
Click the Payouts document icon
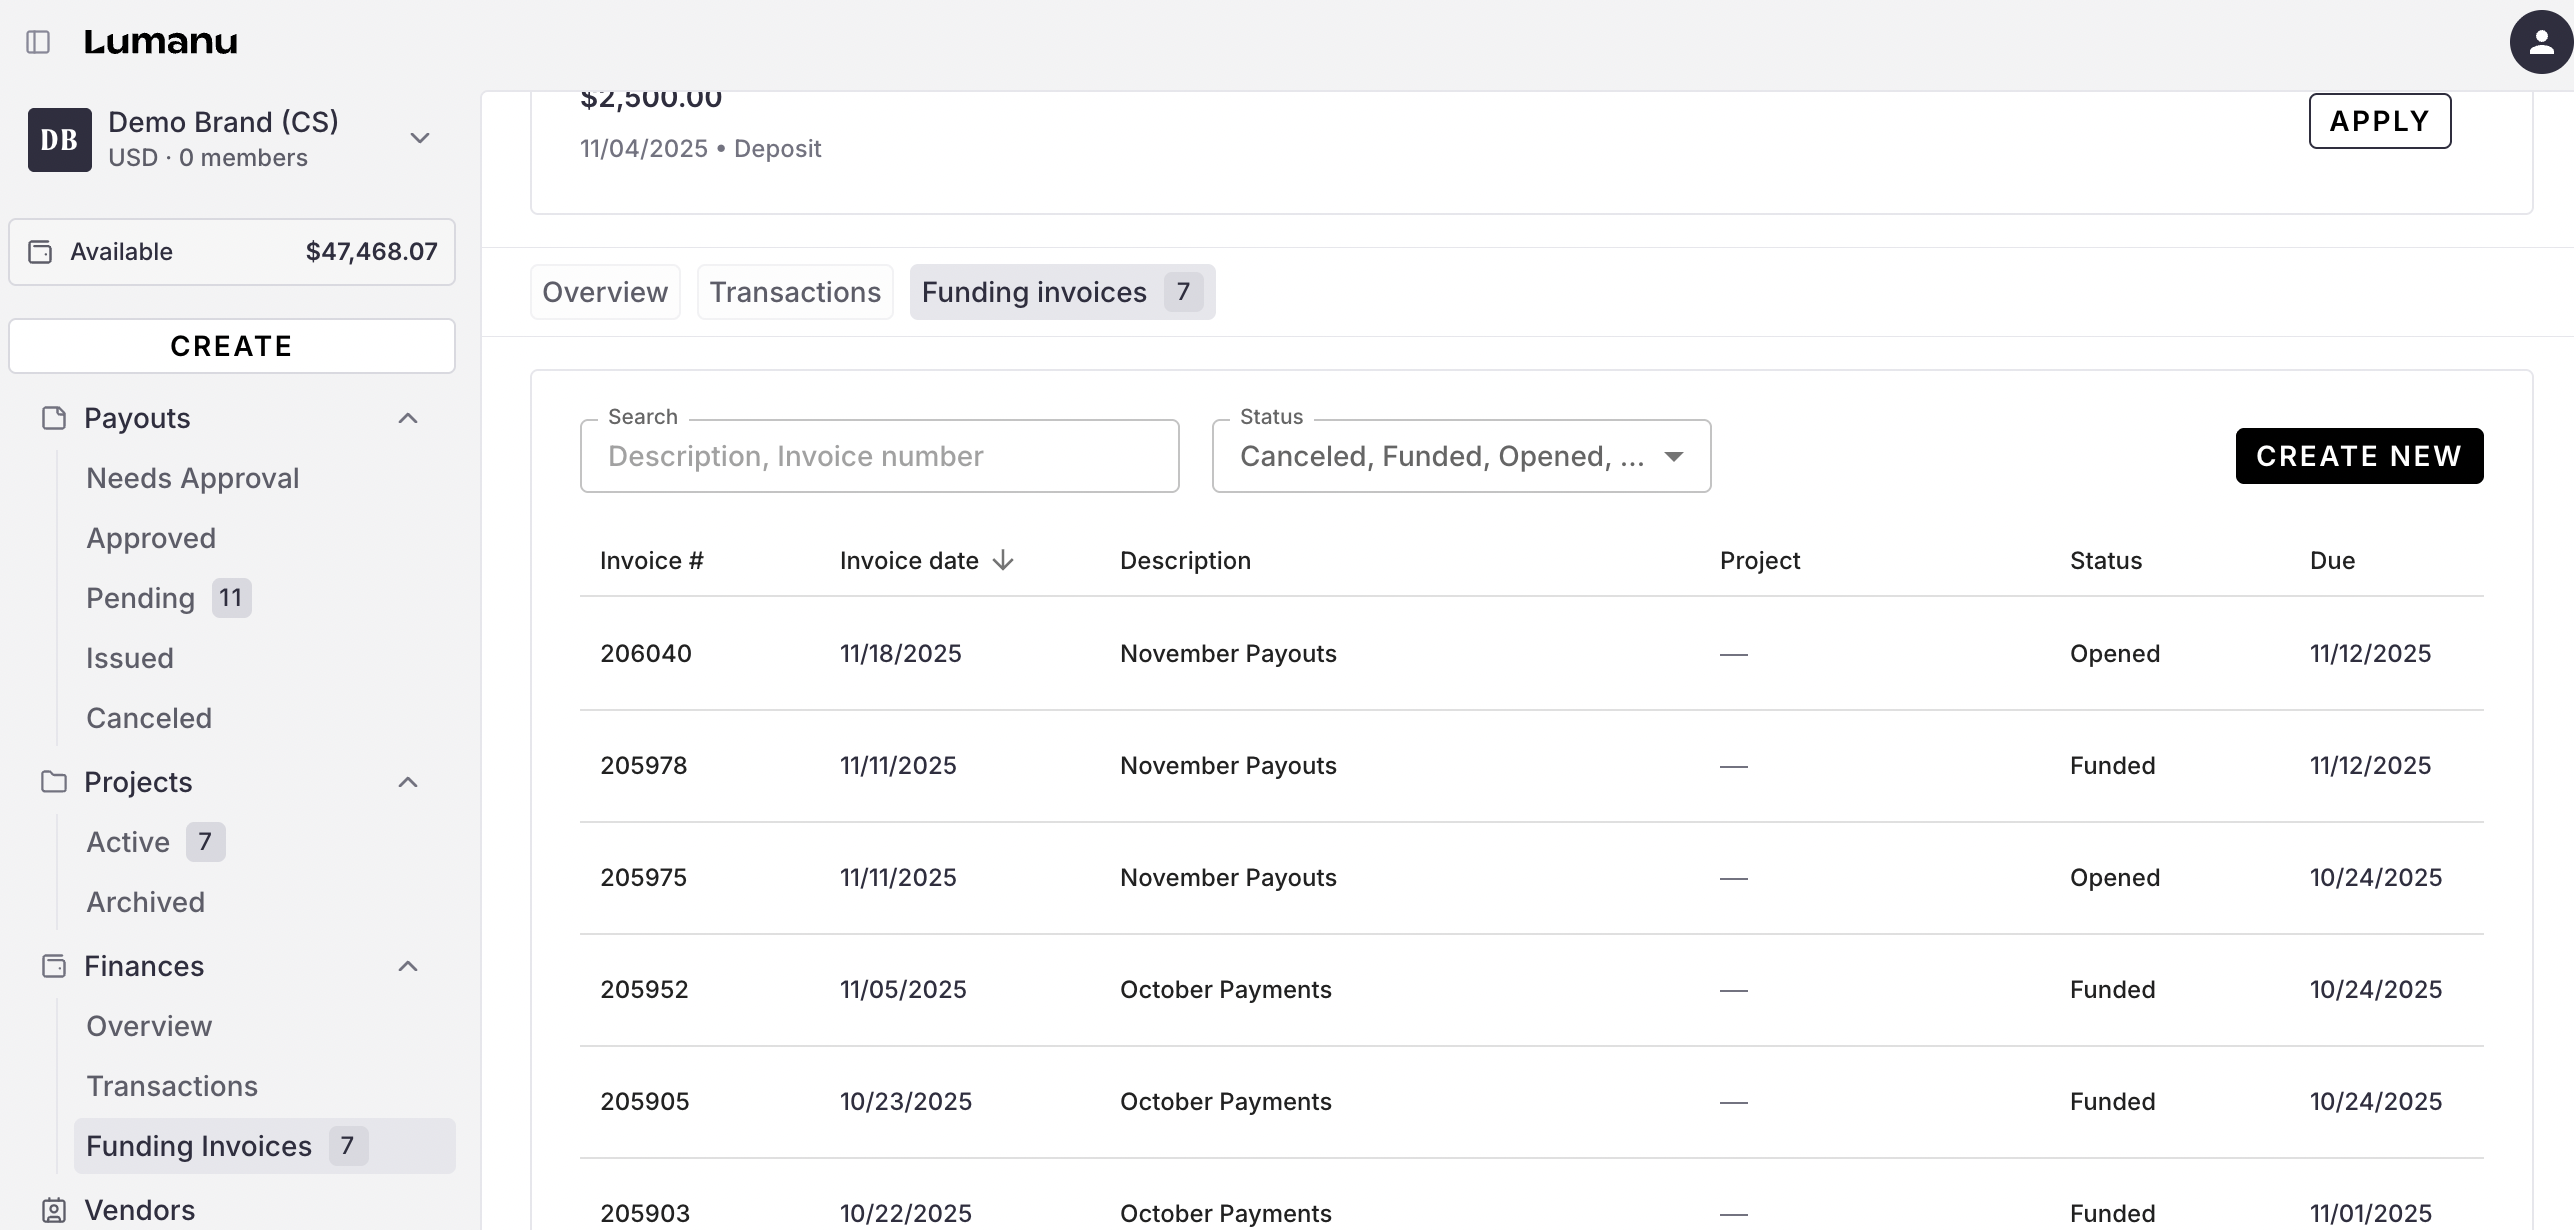[x=54, y=418]
